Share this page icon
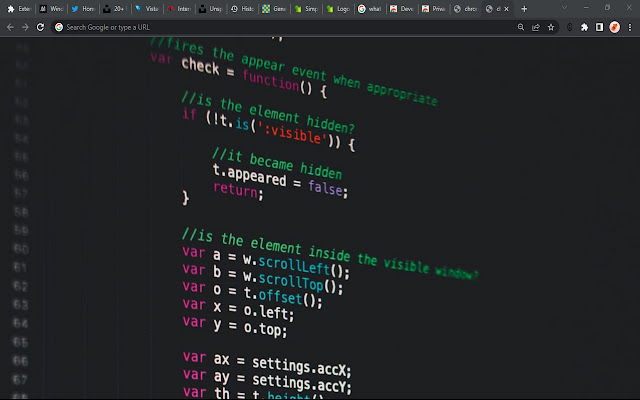640x400 pixels. pos(536,27)
